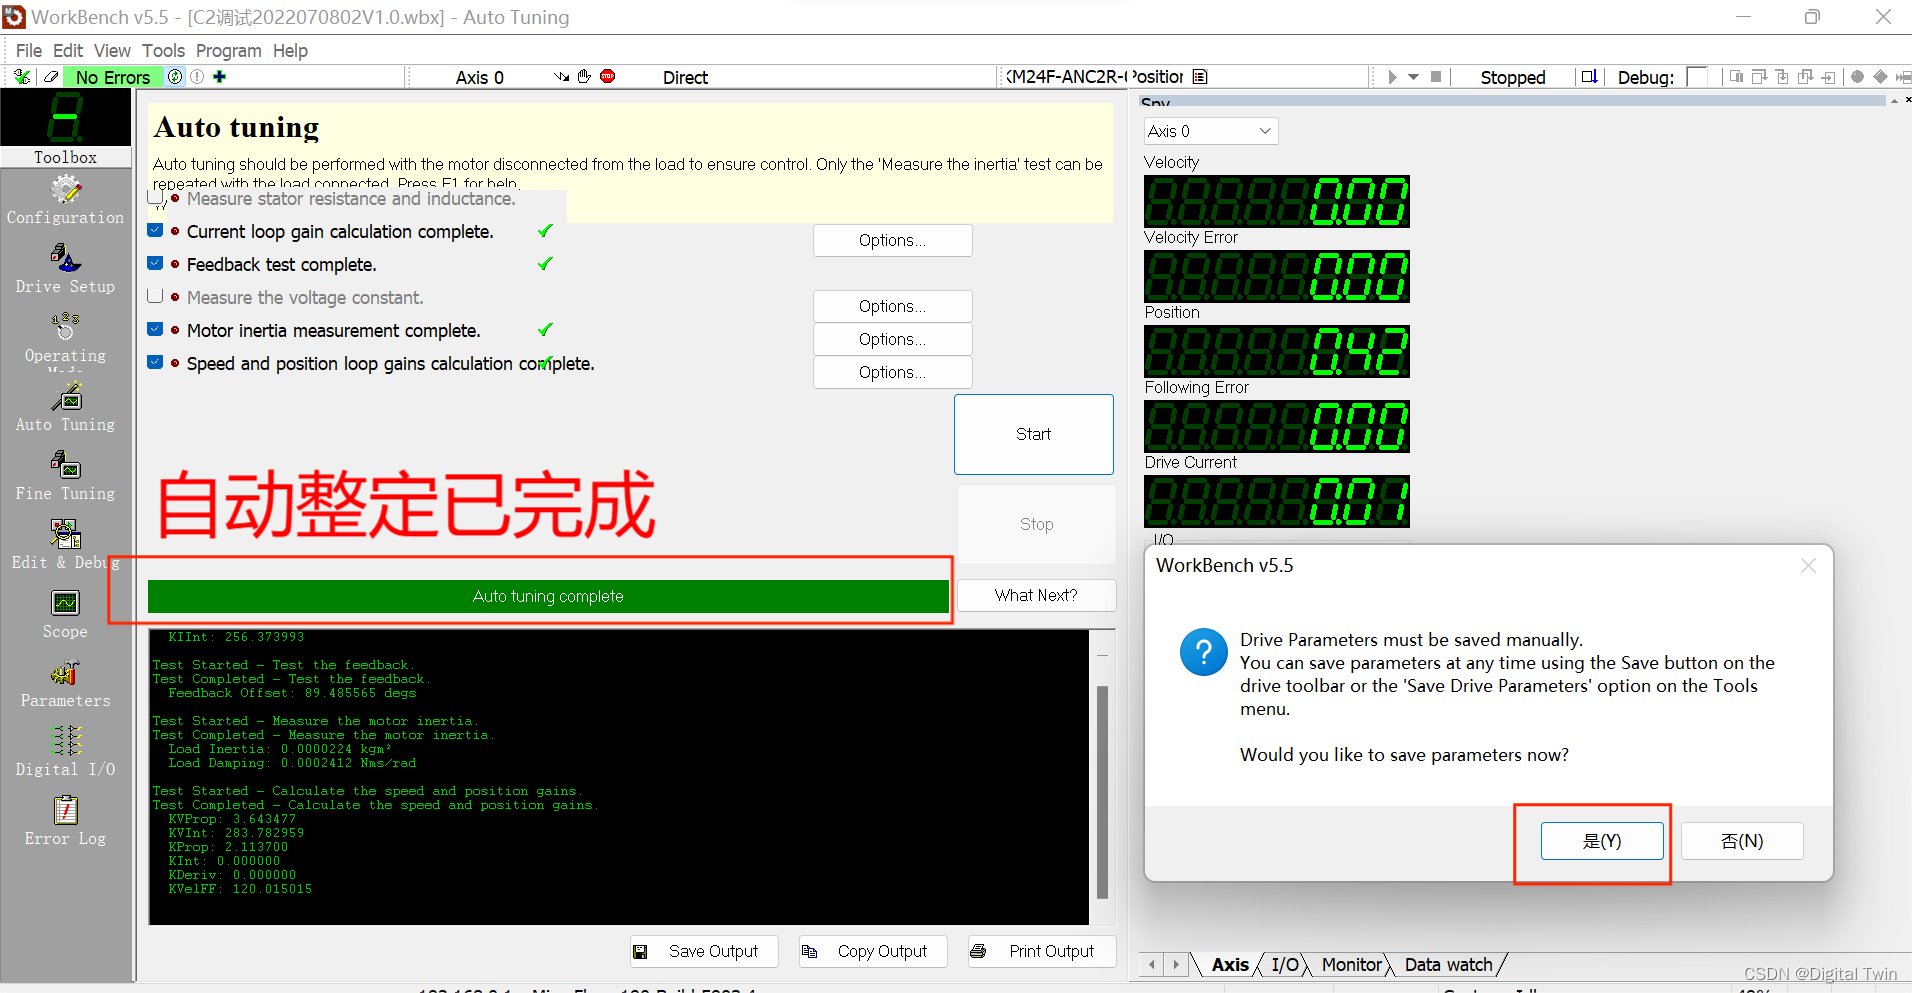Open the Operating Mode tool
The height and width of the screenshot is (993, 1912).
(65, 340)
